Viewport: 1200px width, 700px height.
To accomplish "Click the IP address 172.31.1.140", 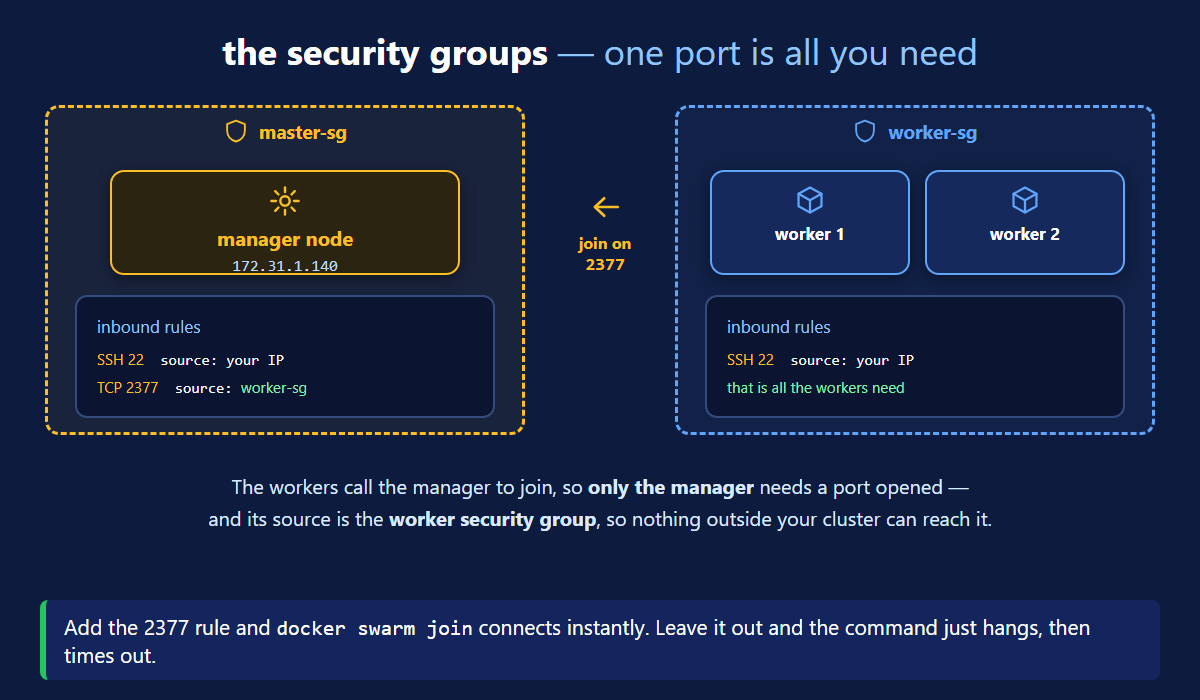I will (x=285, y=266).
